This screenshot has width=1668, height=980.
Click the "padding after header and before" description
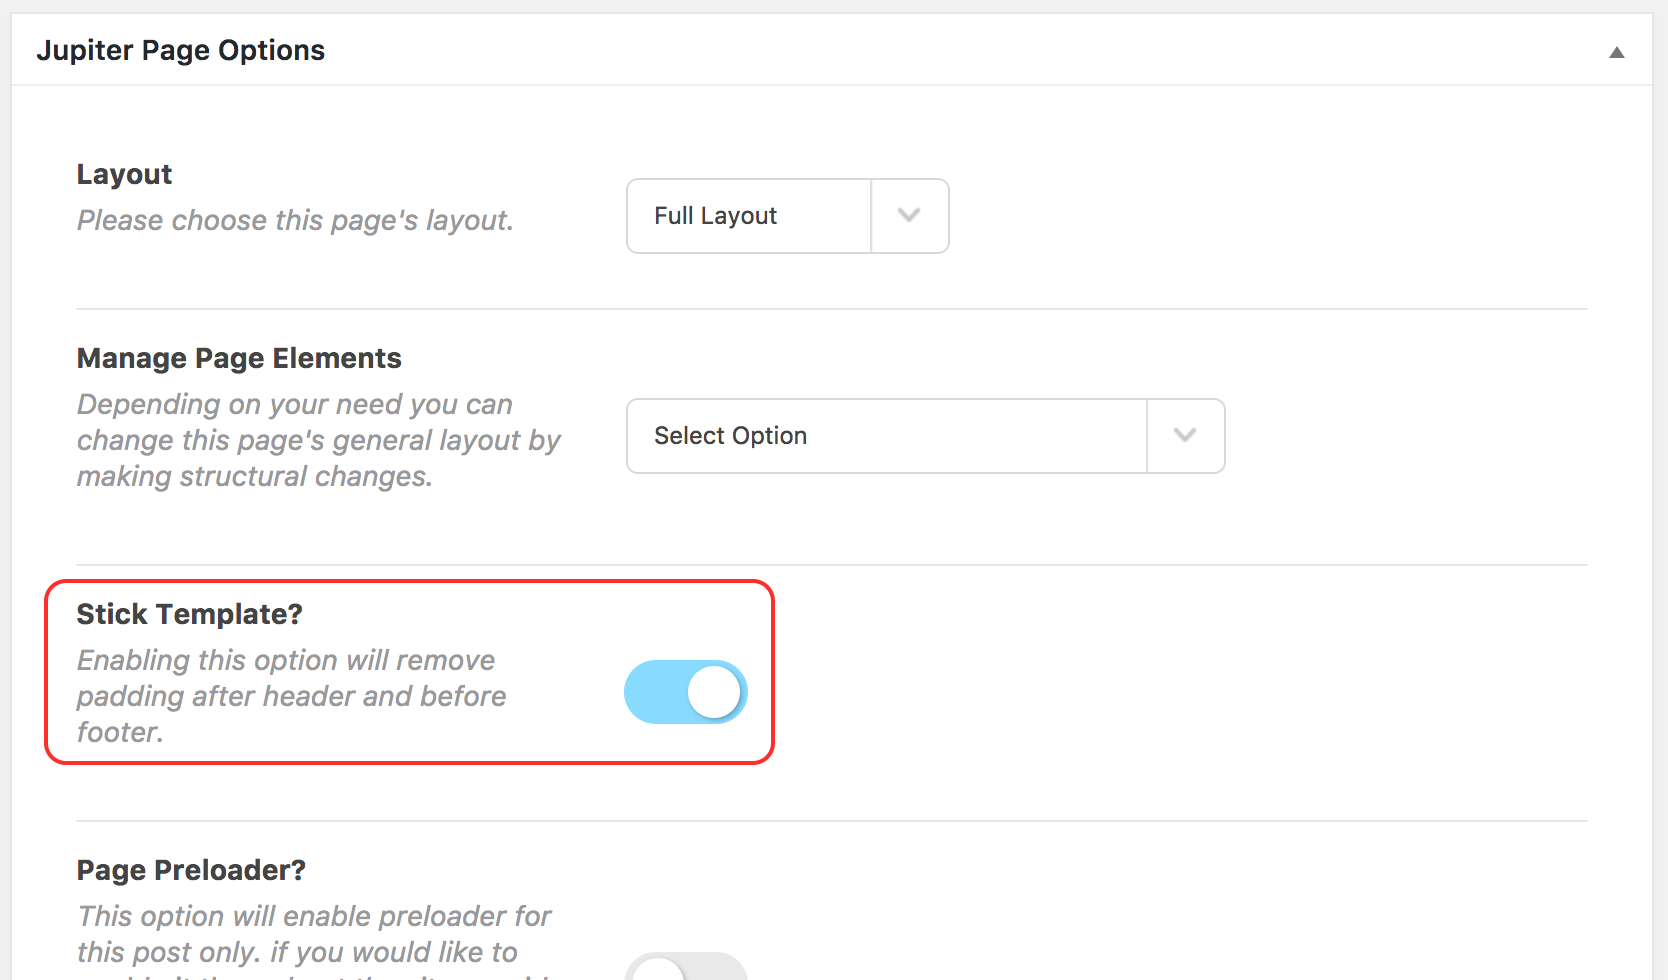tap(292, 696)
